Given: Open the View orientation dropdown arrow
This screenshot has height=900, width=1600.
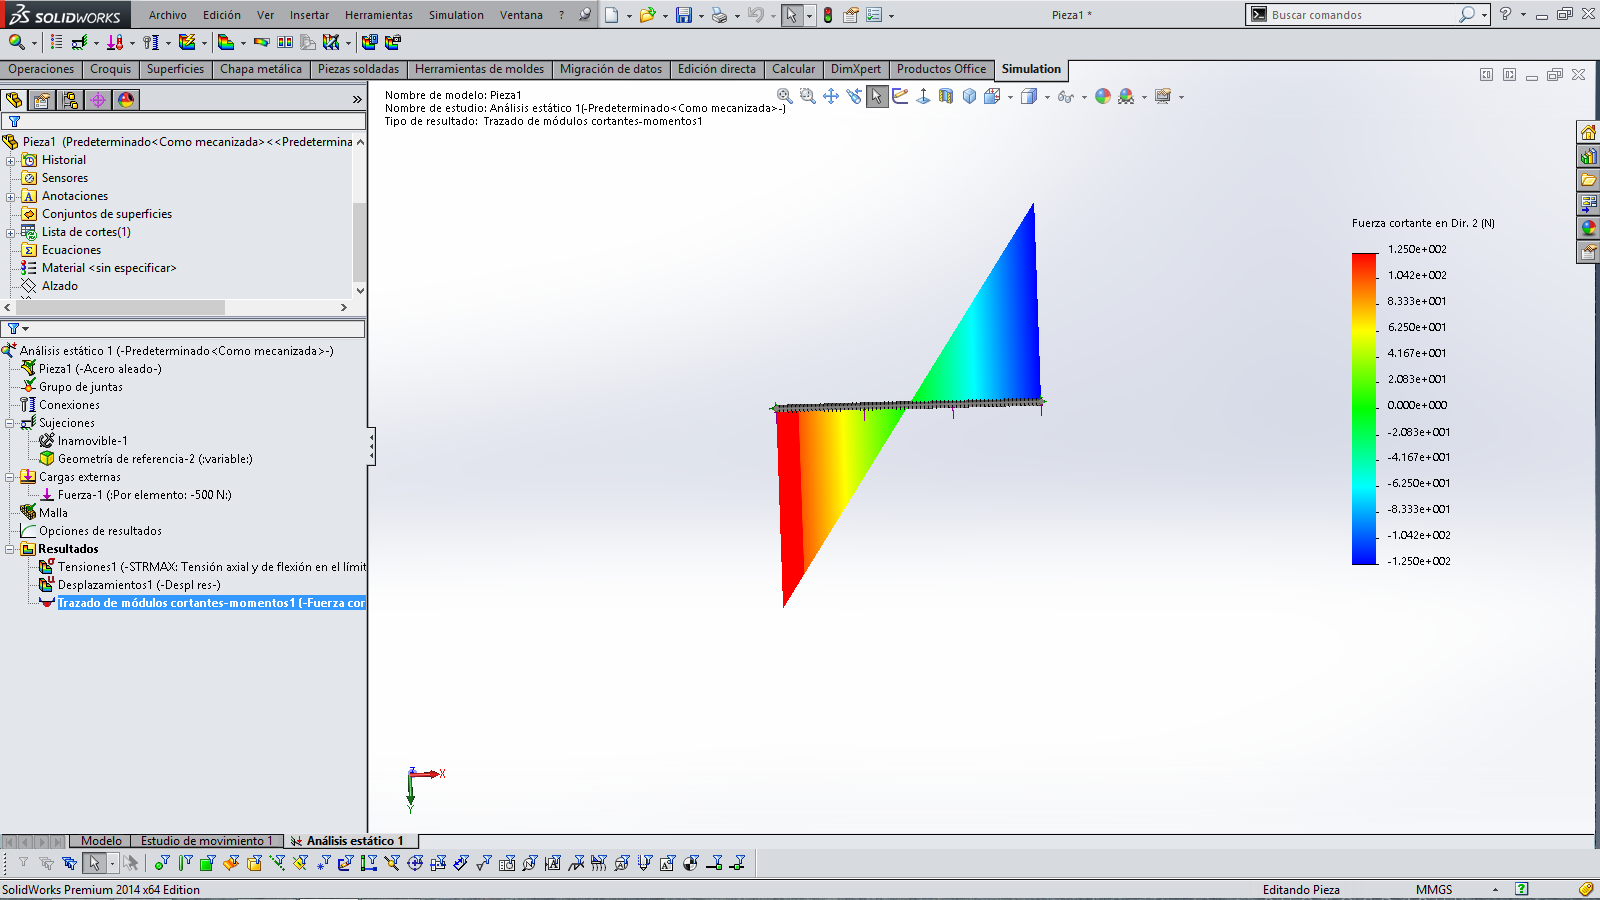Looking at the screenshot, I should (1011, 98).
